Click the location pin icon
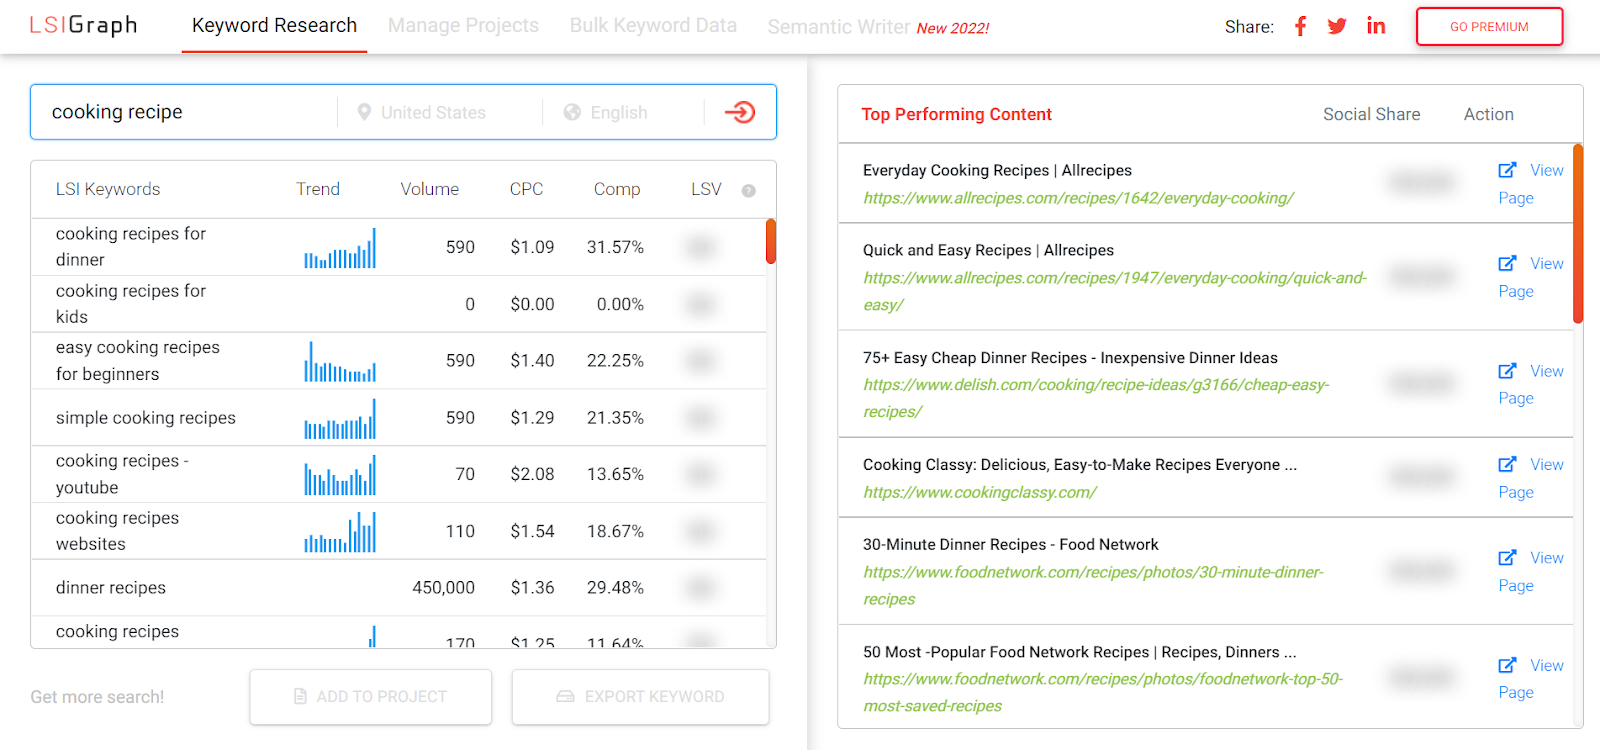 point(364,113)
